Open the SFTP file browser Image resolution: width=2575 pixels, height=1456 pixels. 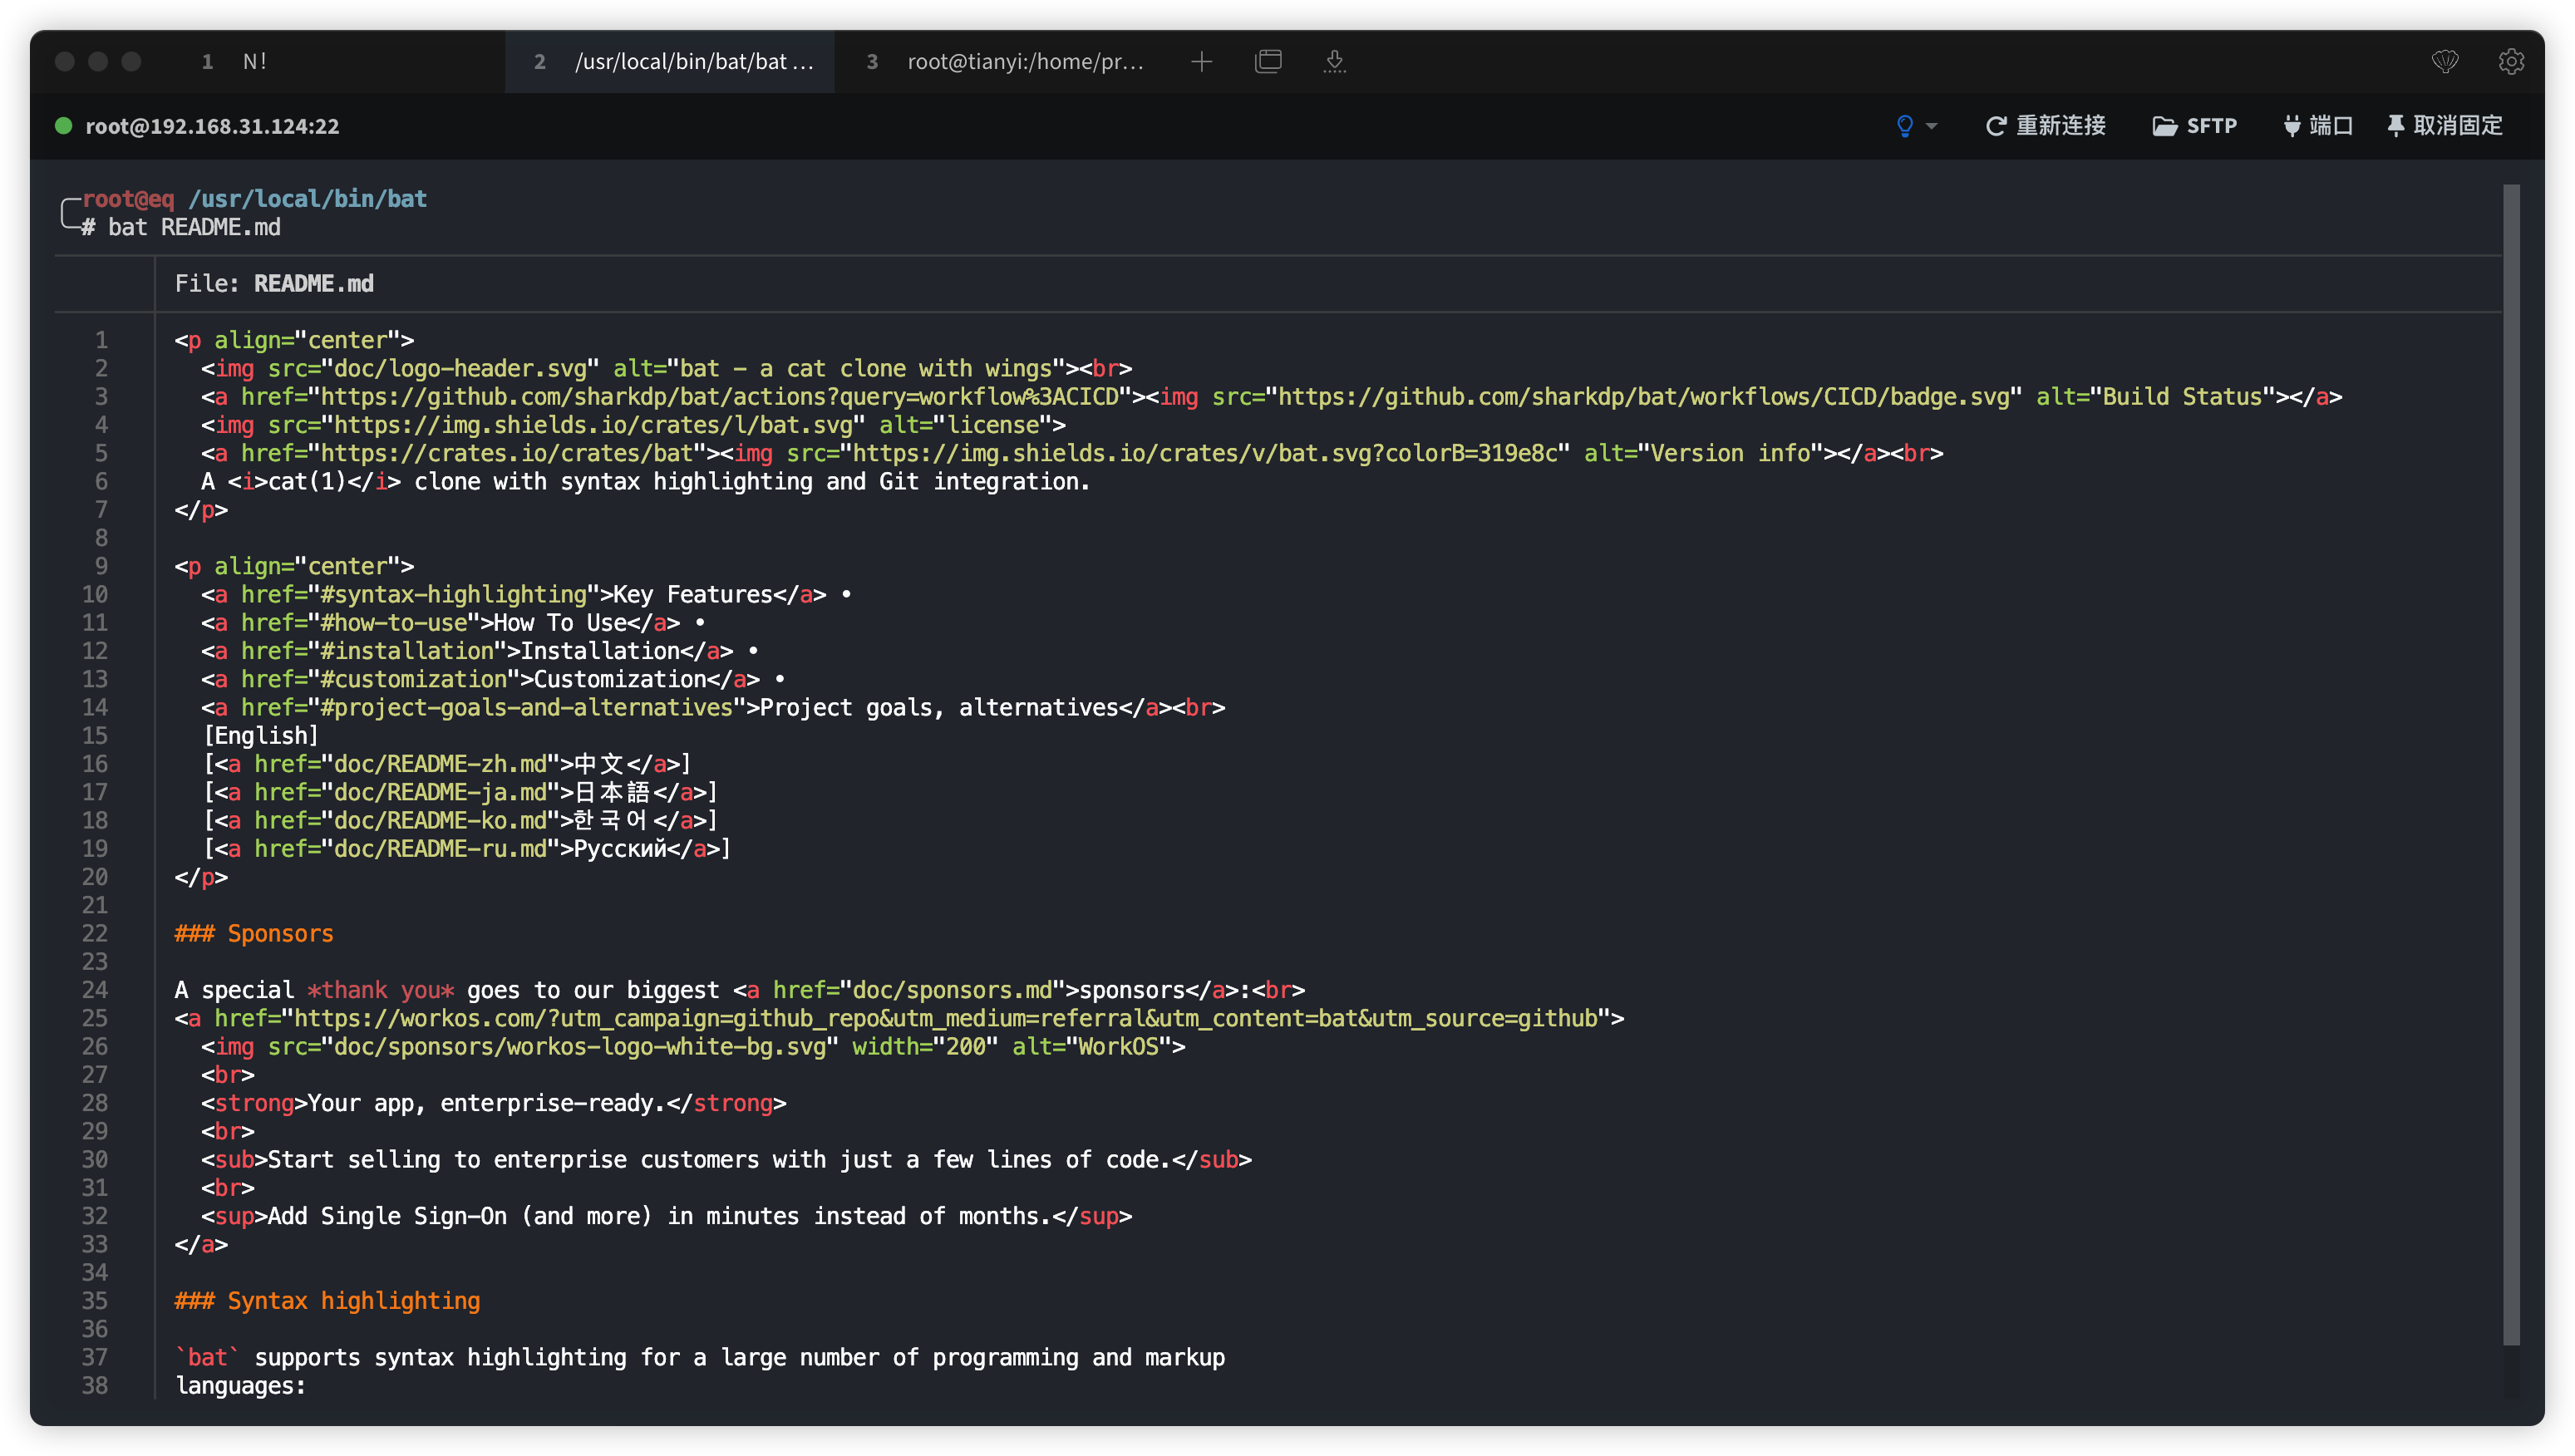tap(2194, 126)
